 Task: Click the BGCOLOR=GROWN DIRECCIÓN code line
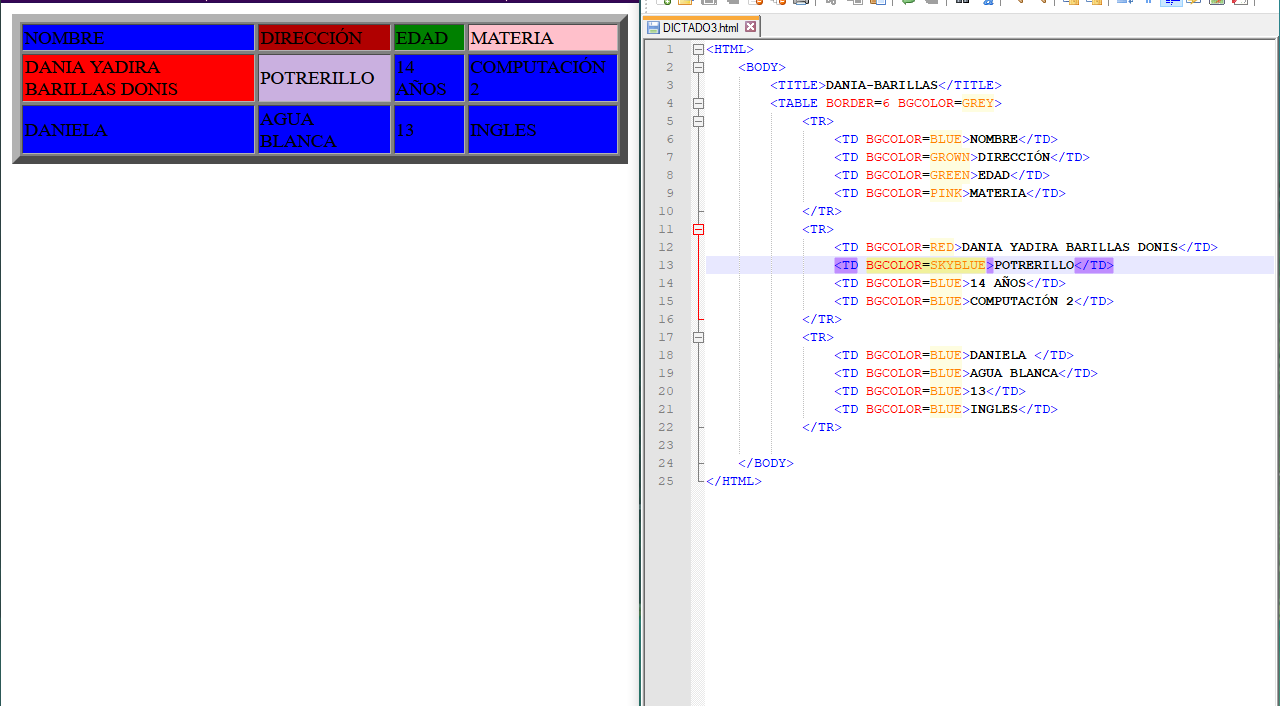pyautogui.click(x=962, y=157)
